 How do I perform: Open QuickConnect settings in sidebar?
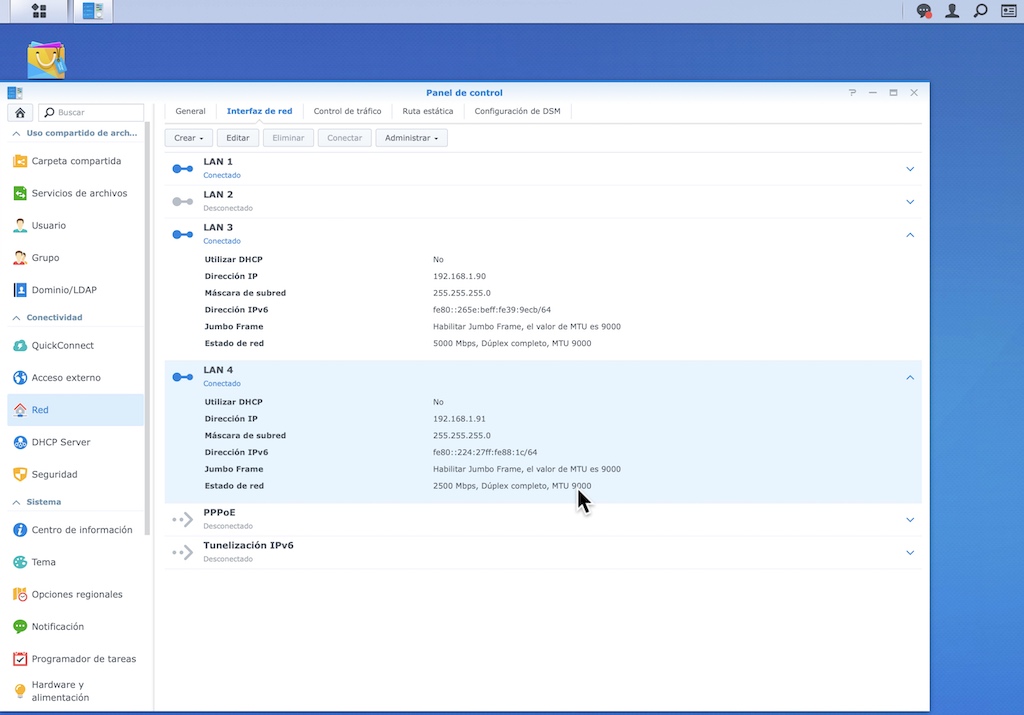click(62, 346)
